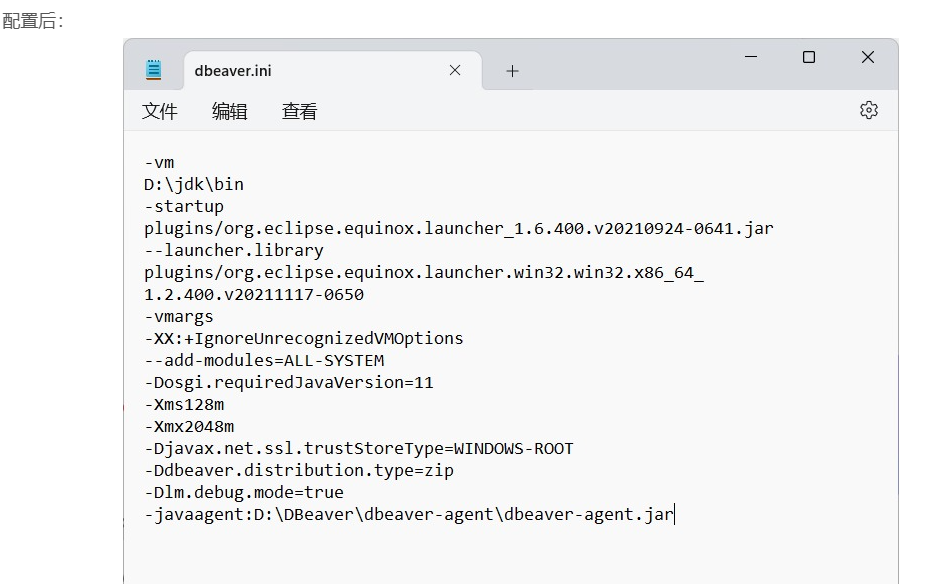Open the 编辑 menu
The image size is (948, 584).
tap(229, 111)
